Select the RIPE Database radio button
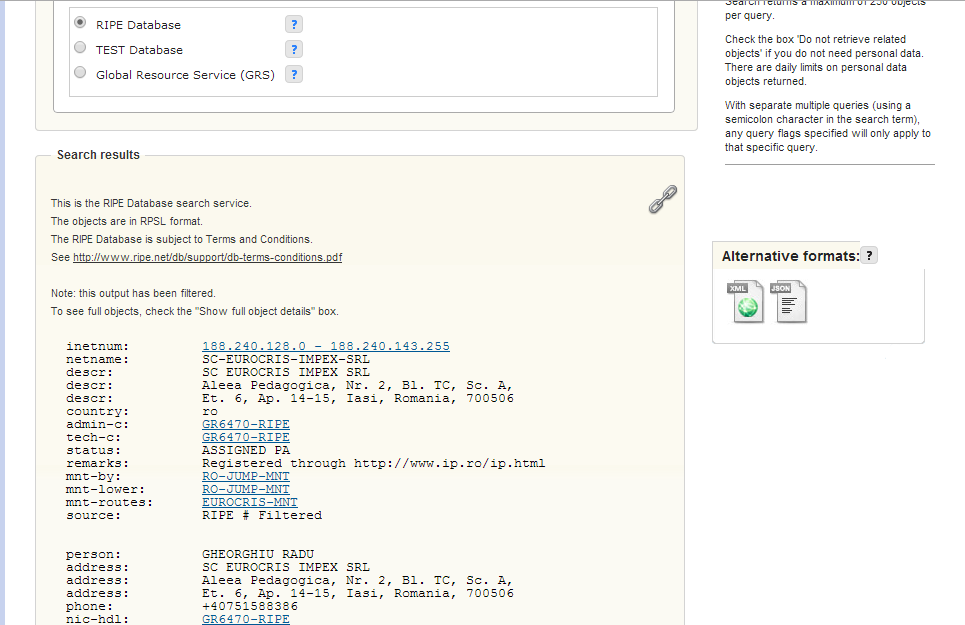This screenshot has height=625, width=965. pyautogui.click(x=80, y=22)
